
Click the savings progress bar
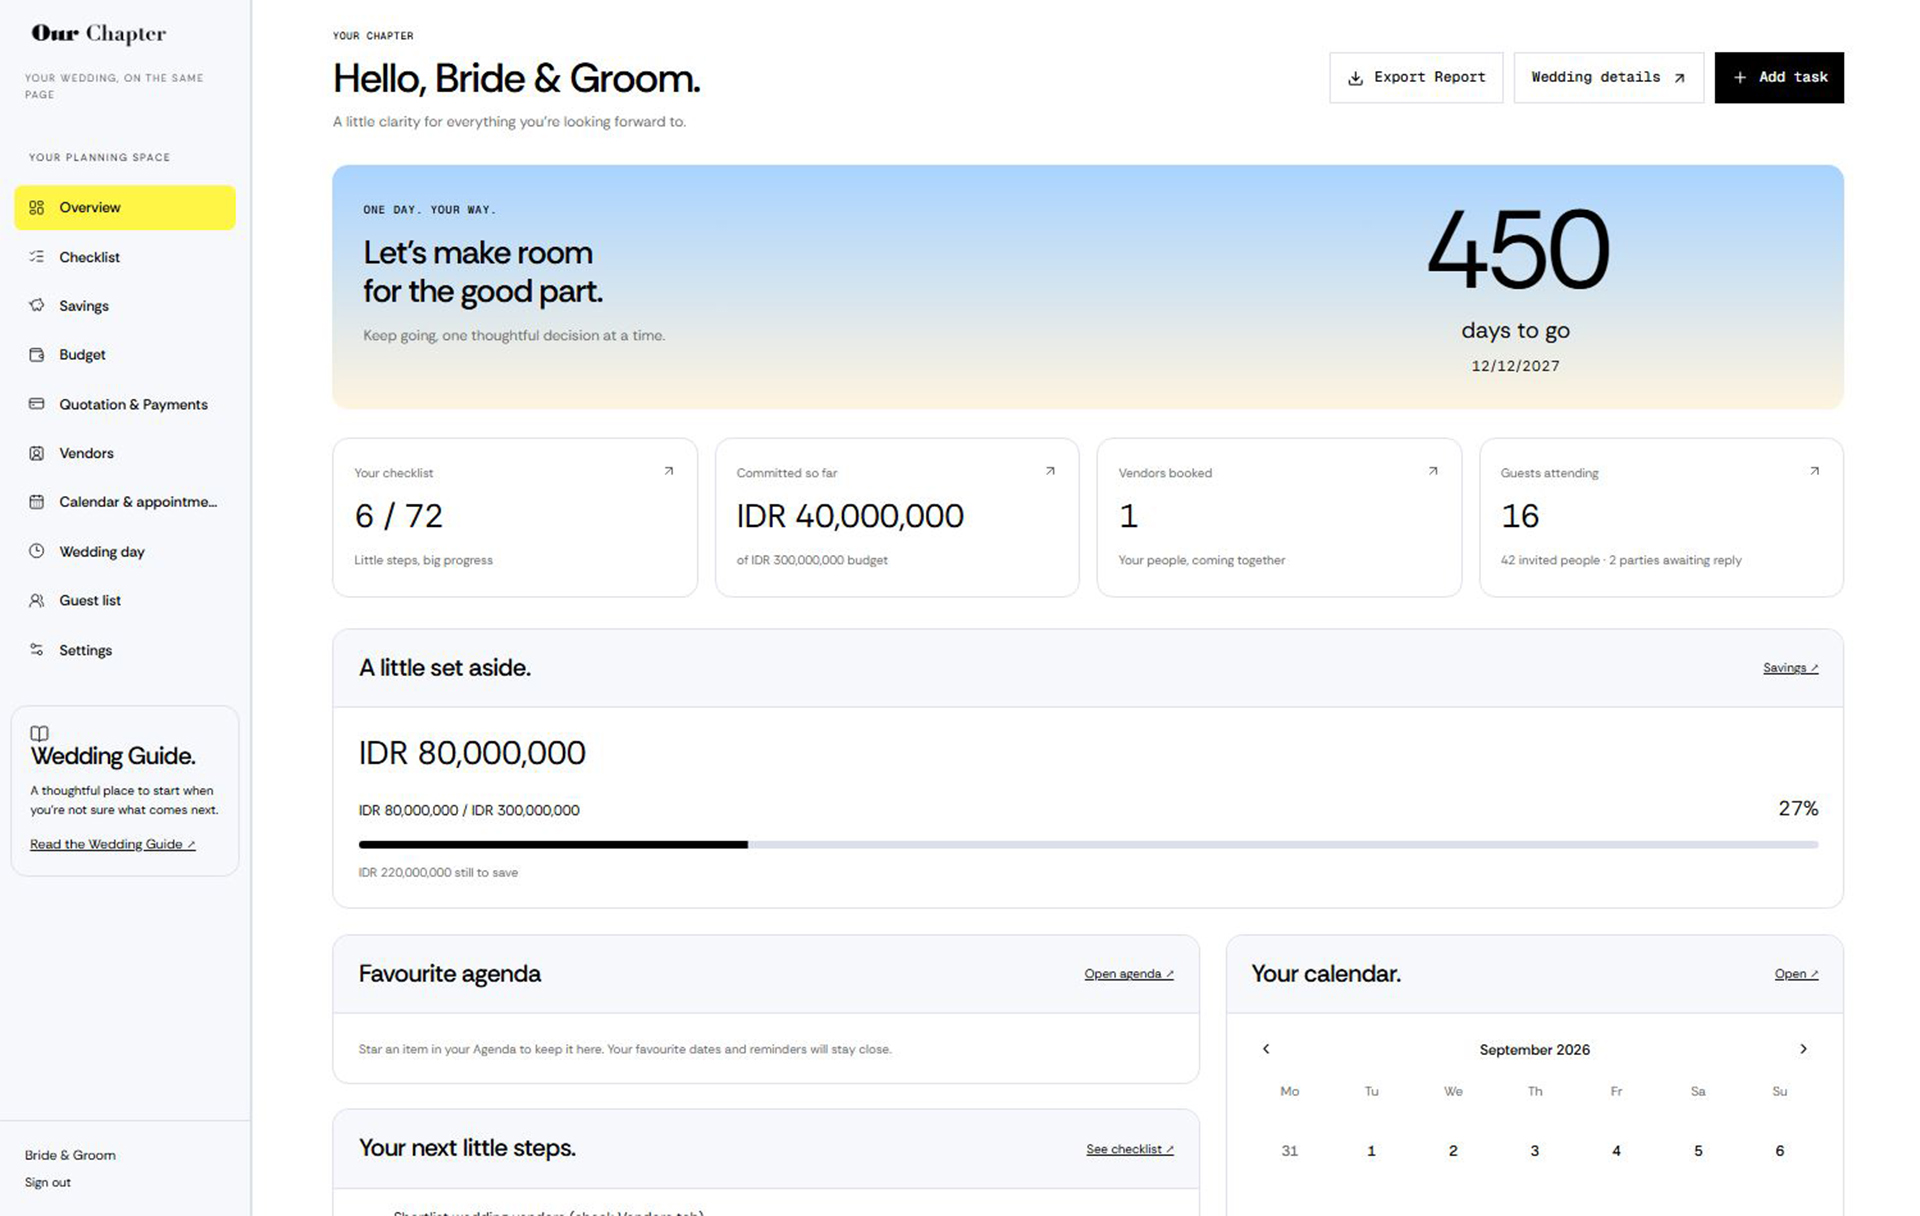[x=1088, y=845]
